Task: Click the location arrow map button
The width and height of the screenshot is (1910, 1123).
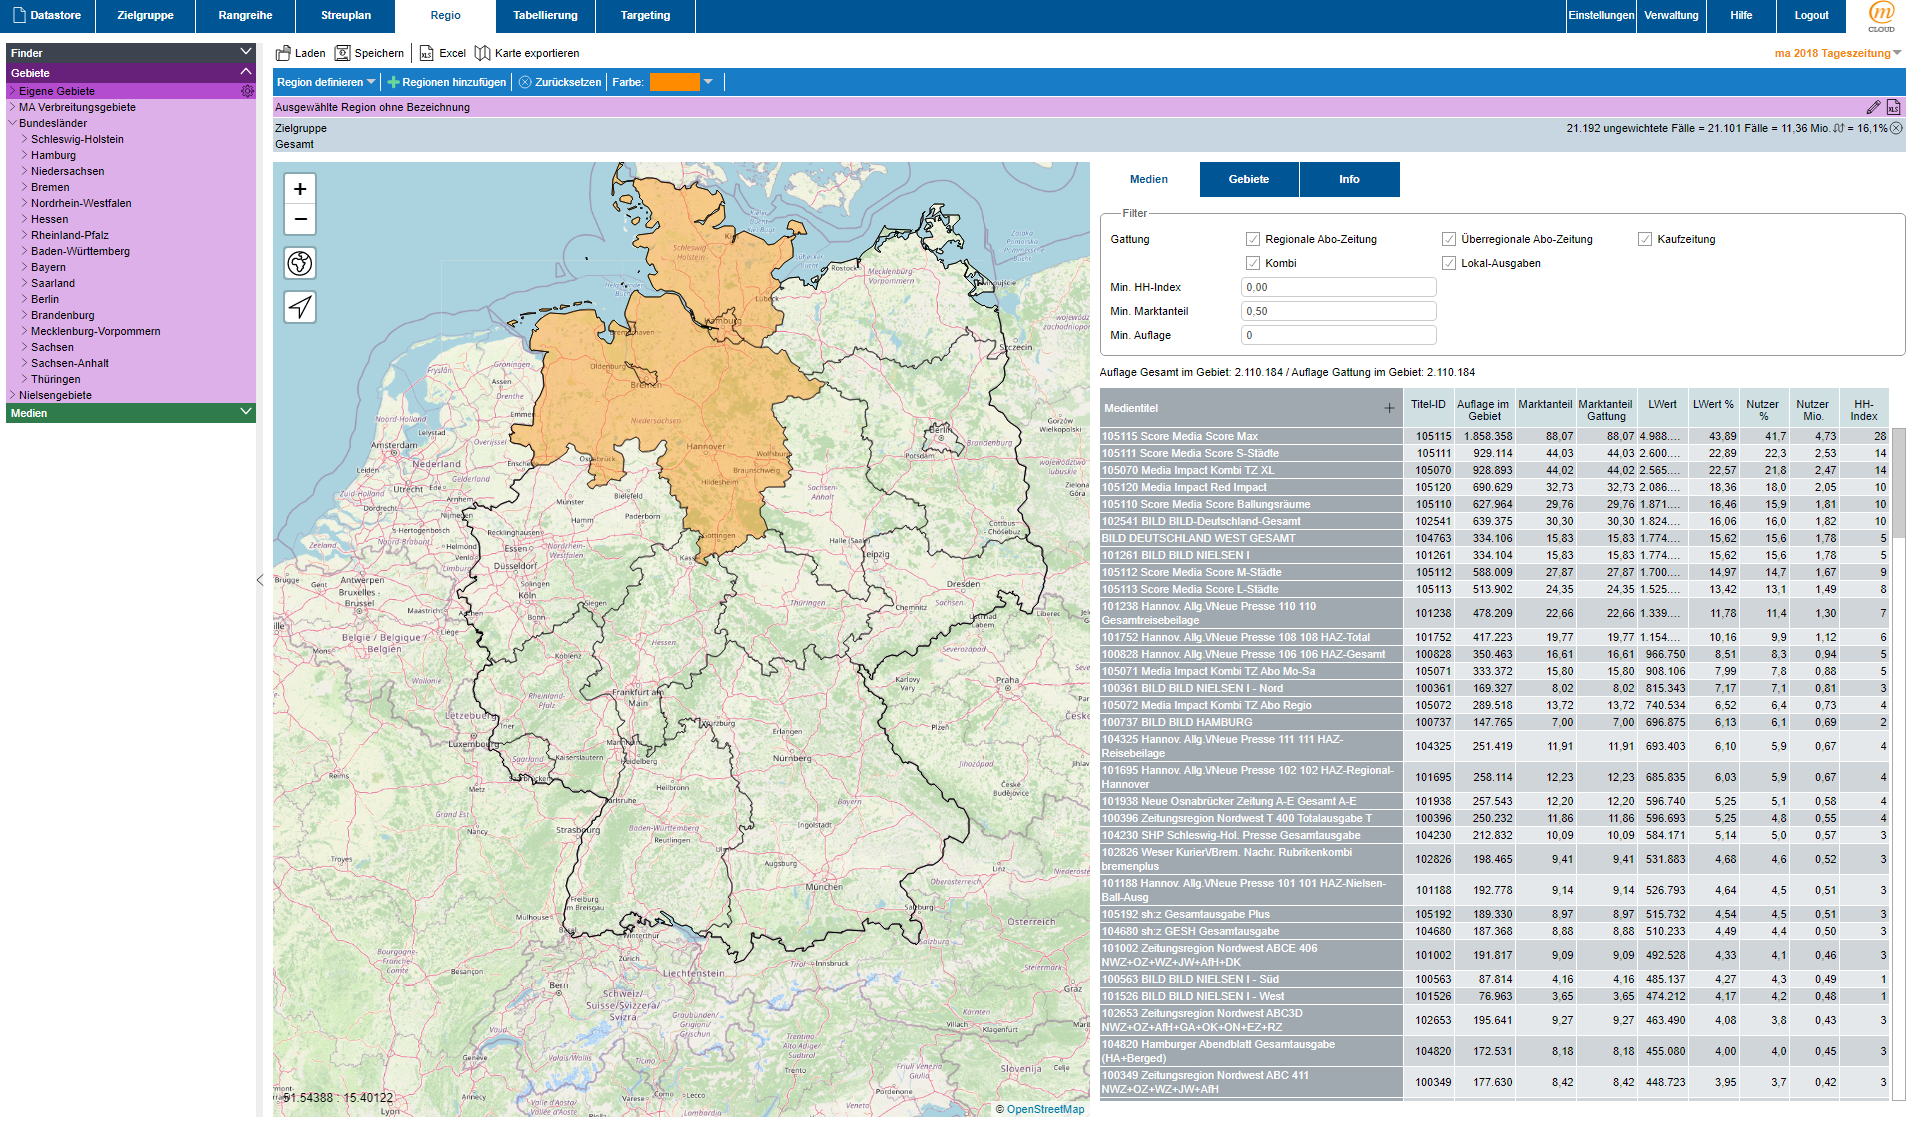Action: coord(300,307)
